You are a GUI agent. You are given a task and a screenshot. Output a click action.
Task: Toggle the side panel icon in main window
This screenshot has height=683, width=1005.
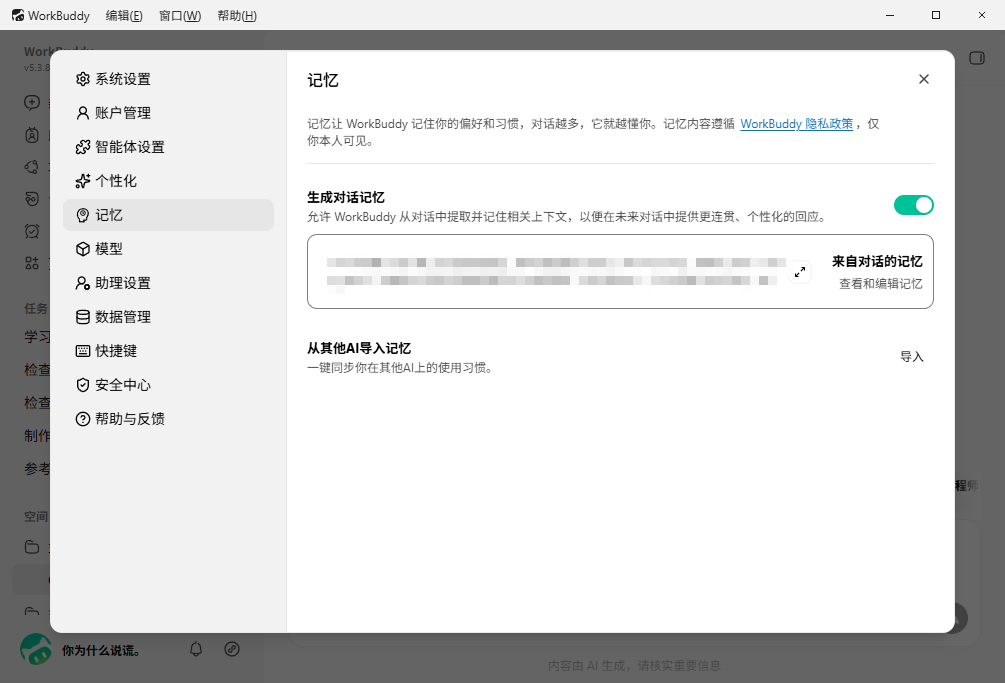click(977, 58)
